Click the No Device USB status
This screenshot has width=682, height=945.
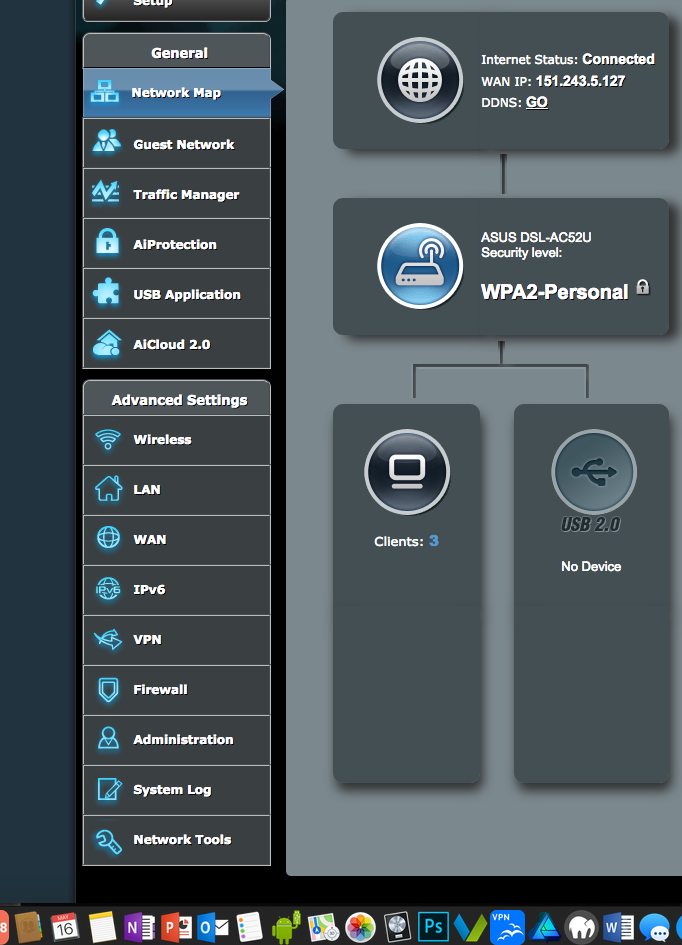click(591, 567)
